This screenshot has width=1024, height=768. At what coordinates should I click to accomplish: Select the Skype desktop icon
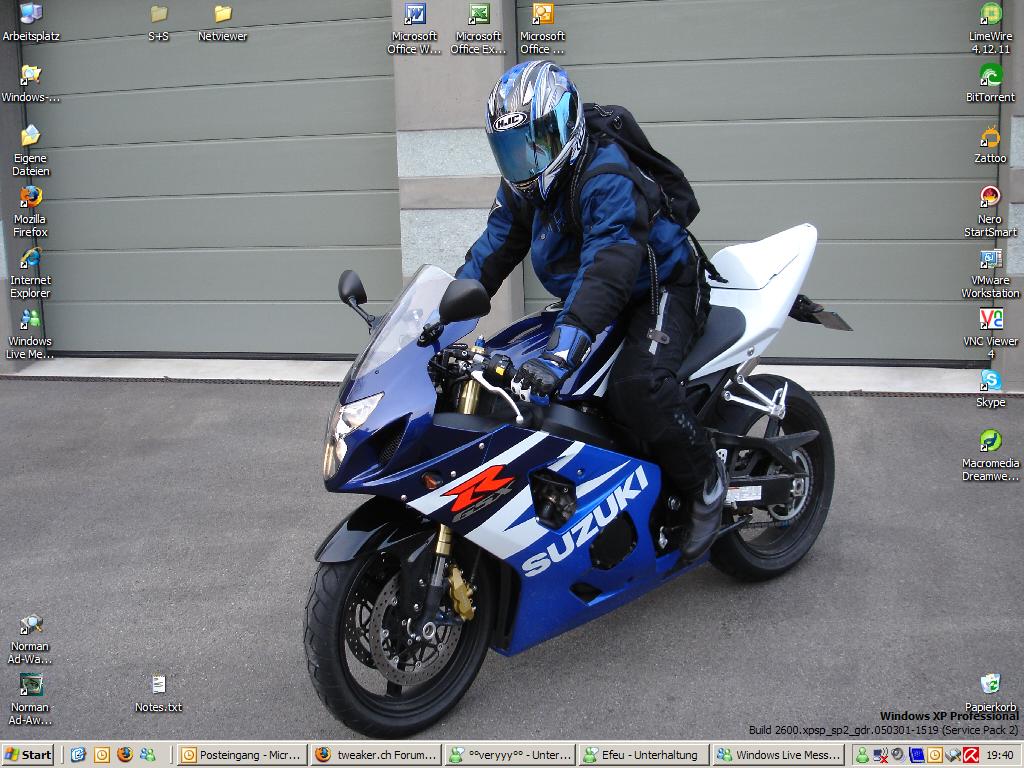(990, 380)
